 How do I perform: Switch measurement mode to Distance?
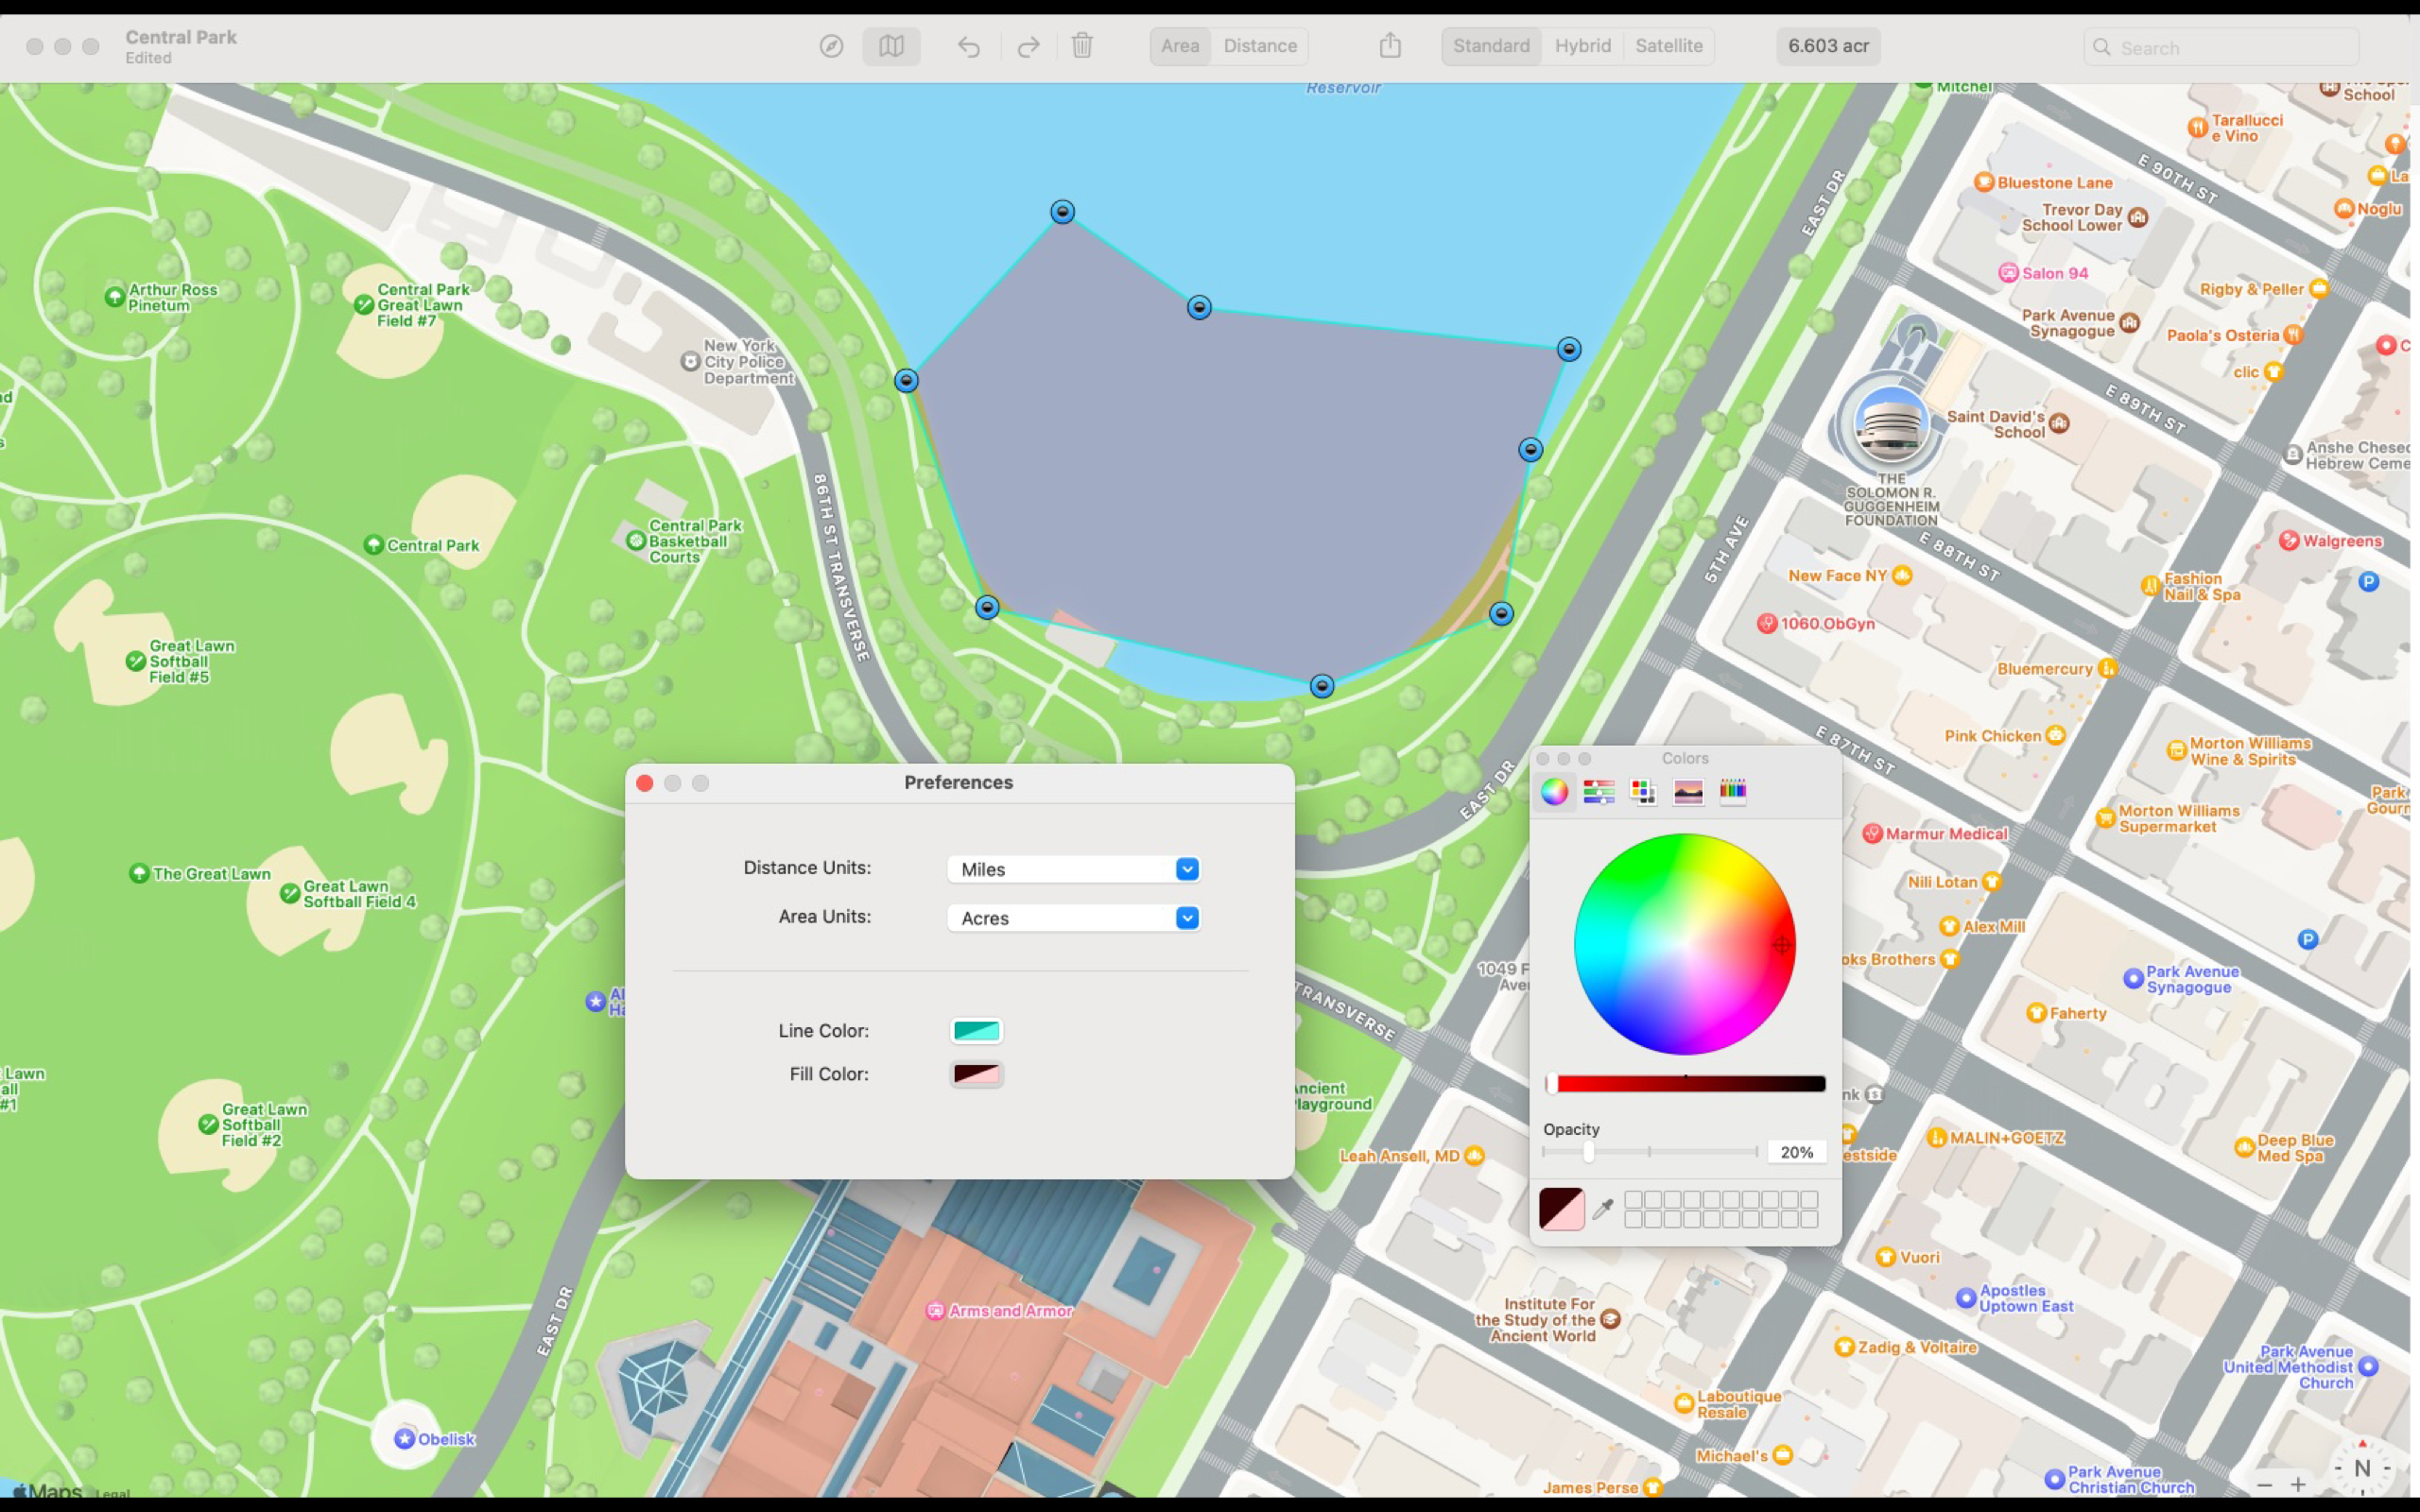click(1260, 46)
